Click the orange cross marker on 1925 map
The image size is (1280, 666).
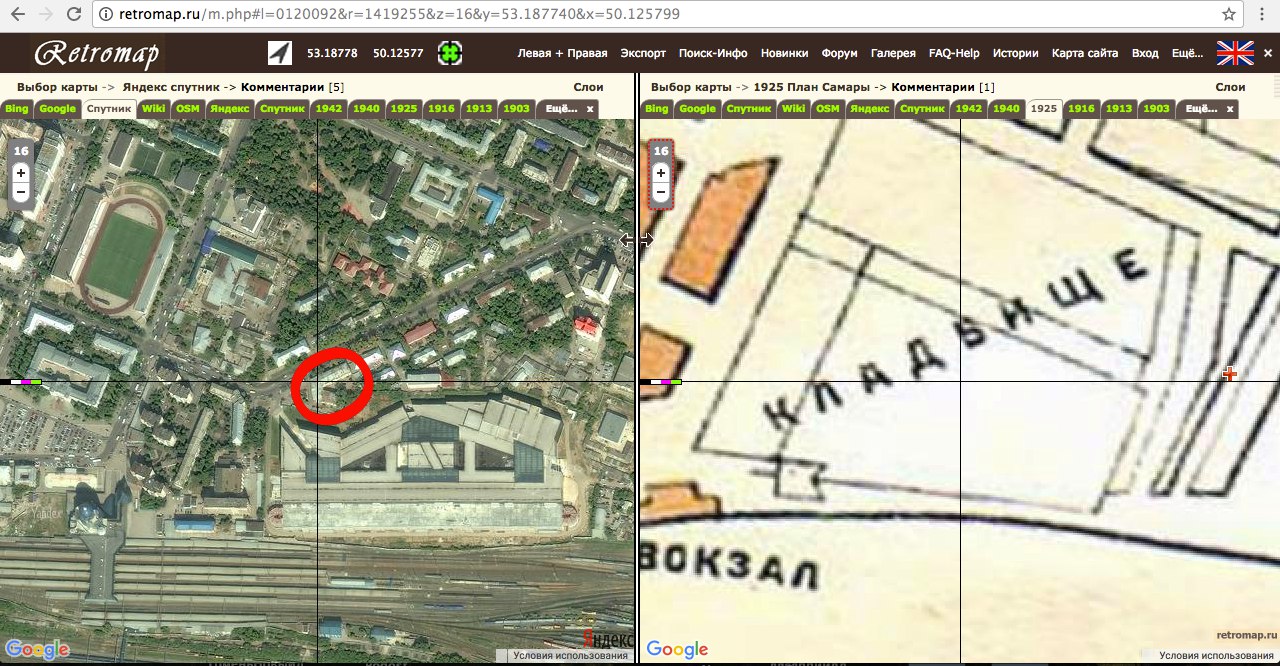(x=1230, y=374)
